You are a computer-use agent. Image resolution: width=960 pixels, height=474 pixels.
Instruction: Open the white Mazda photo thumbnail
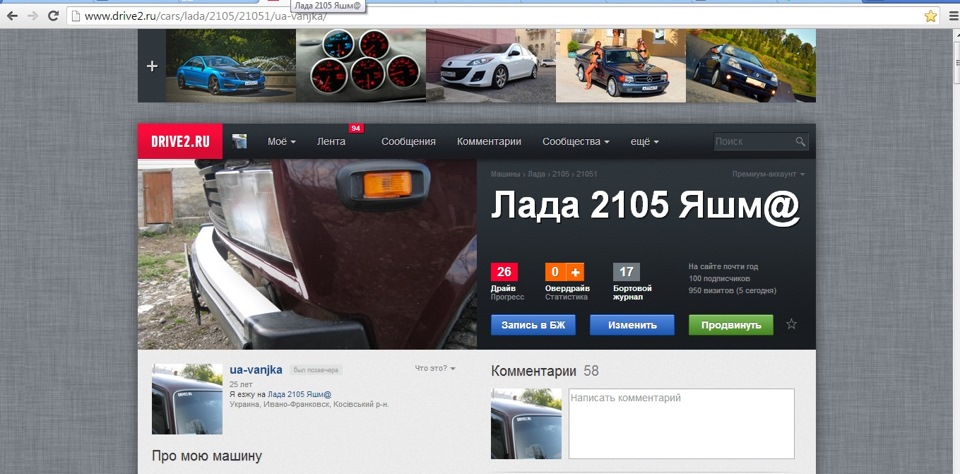tap(491, 66)
